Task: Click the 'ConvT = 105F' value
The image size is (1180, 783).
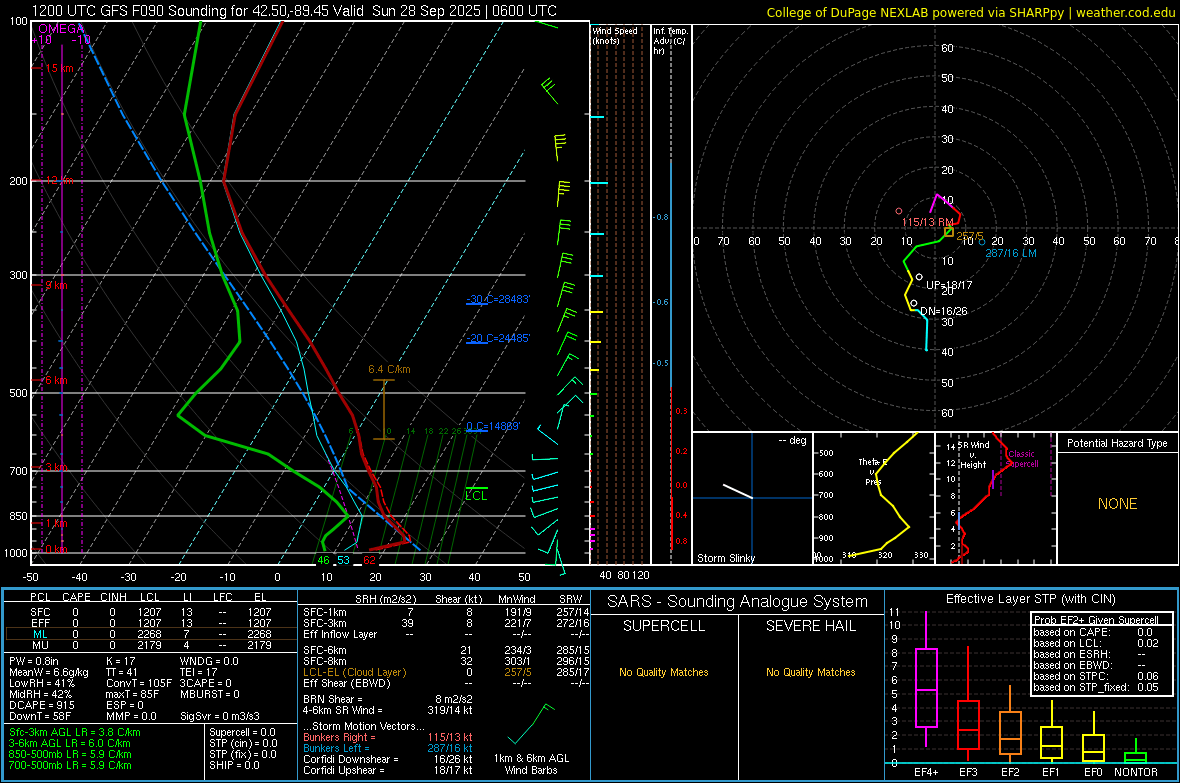Action: click(139, 683)
